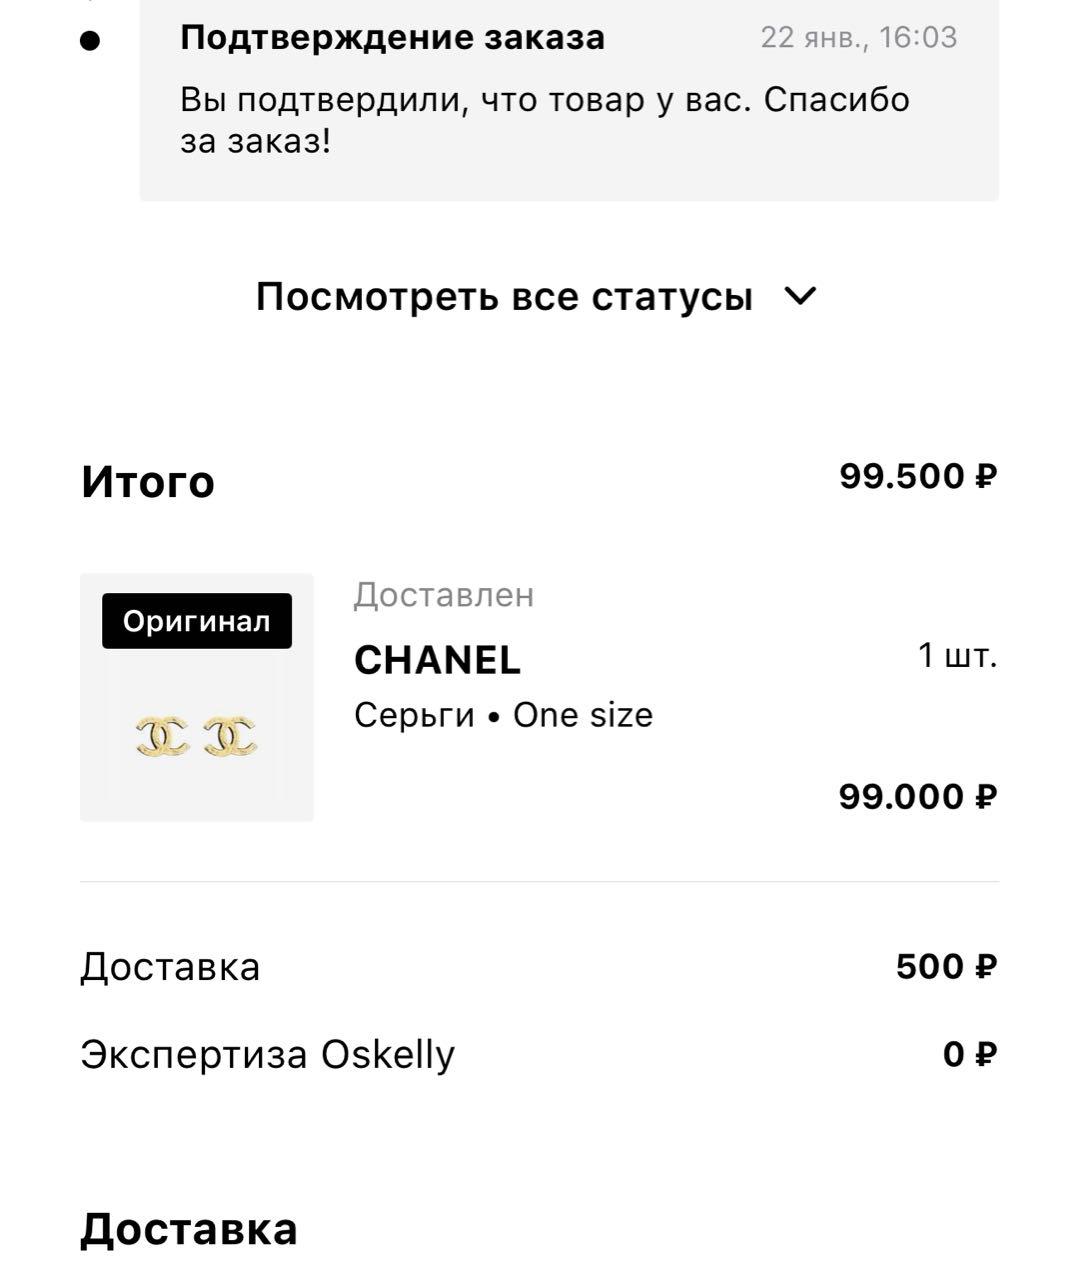Click the order confirmation message text
Viewport: 1080px width, 1280px height.
[545, 120]
